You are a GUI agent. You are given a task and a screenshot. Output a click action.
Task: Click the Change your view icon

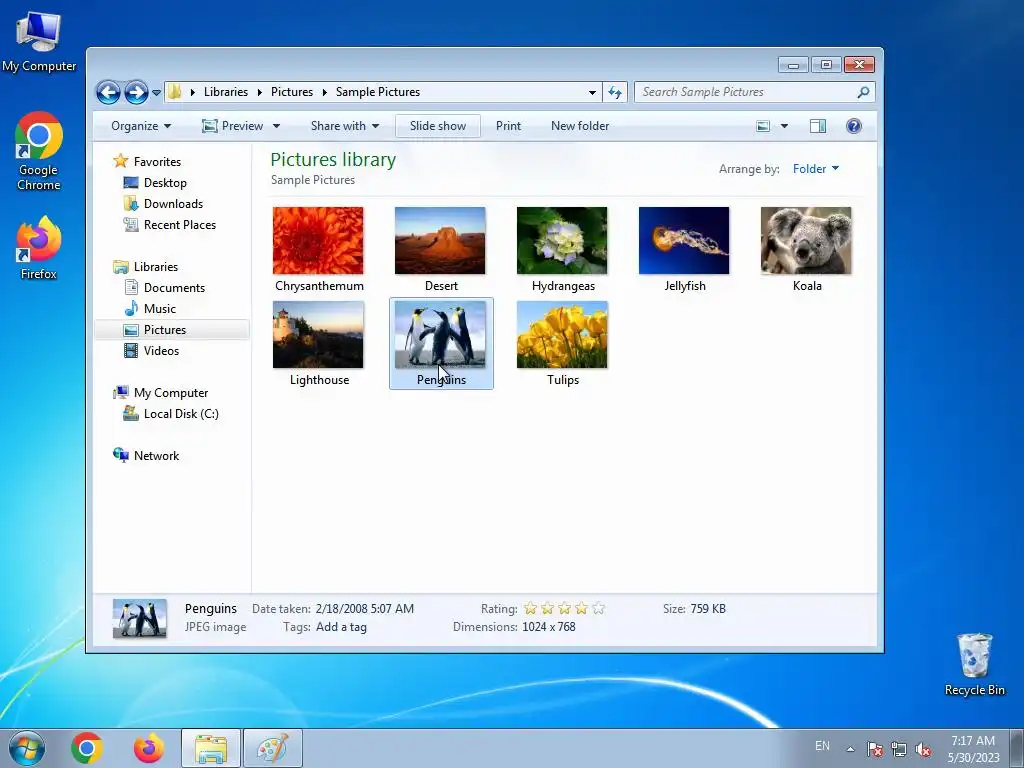(763, 126)
